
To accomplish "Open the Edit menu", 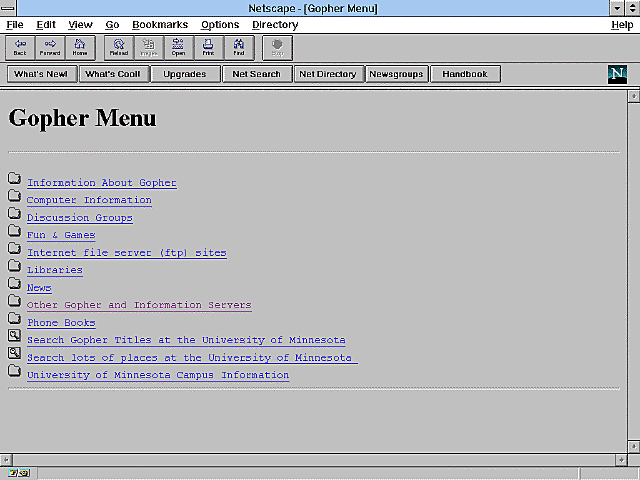I will (x=46, y=25).
